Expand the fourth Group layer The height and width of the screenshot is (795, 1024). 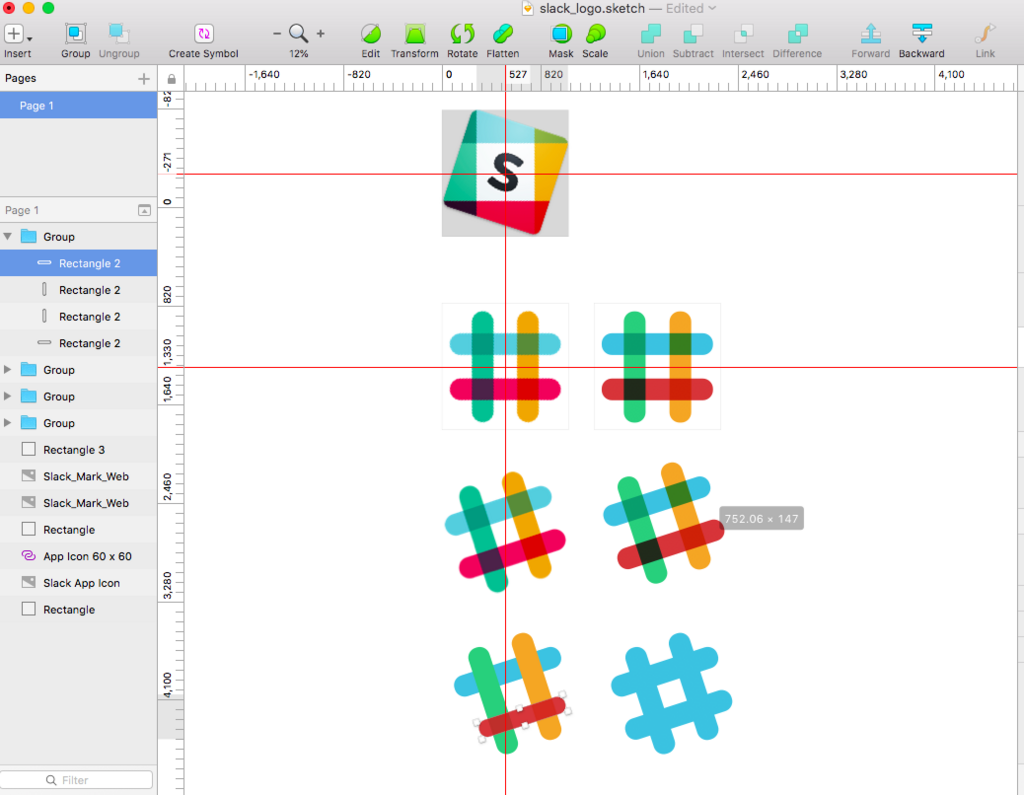8,423
